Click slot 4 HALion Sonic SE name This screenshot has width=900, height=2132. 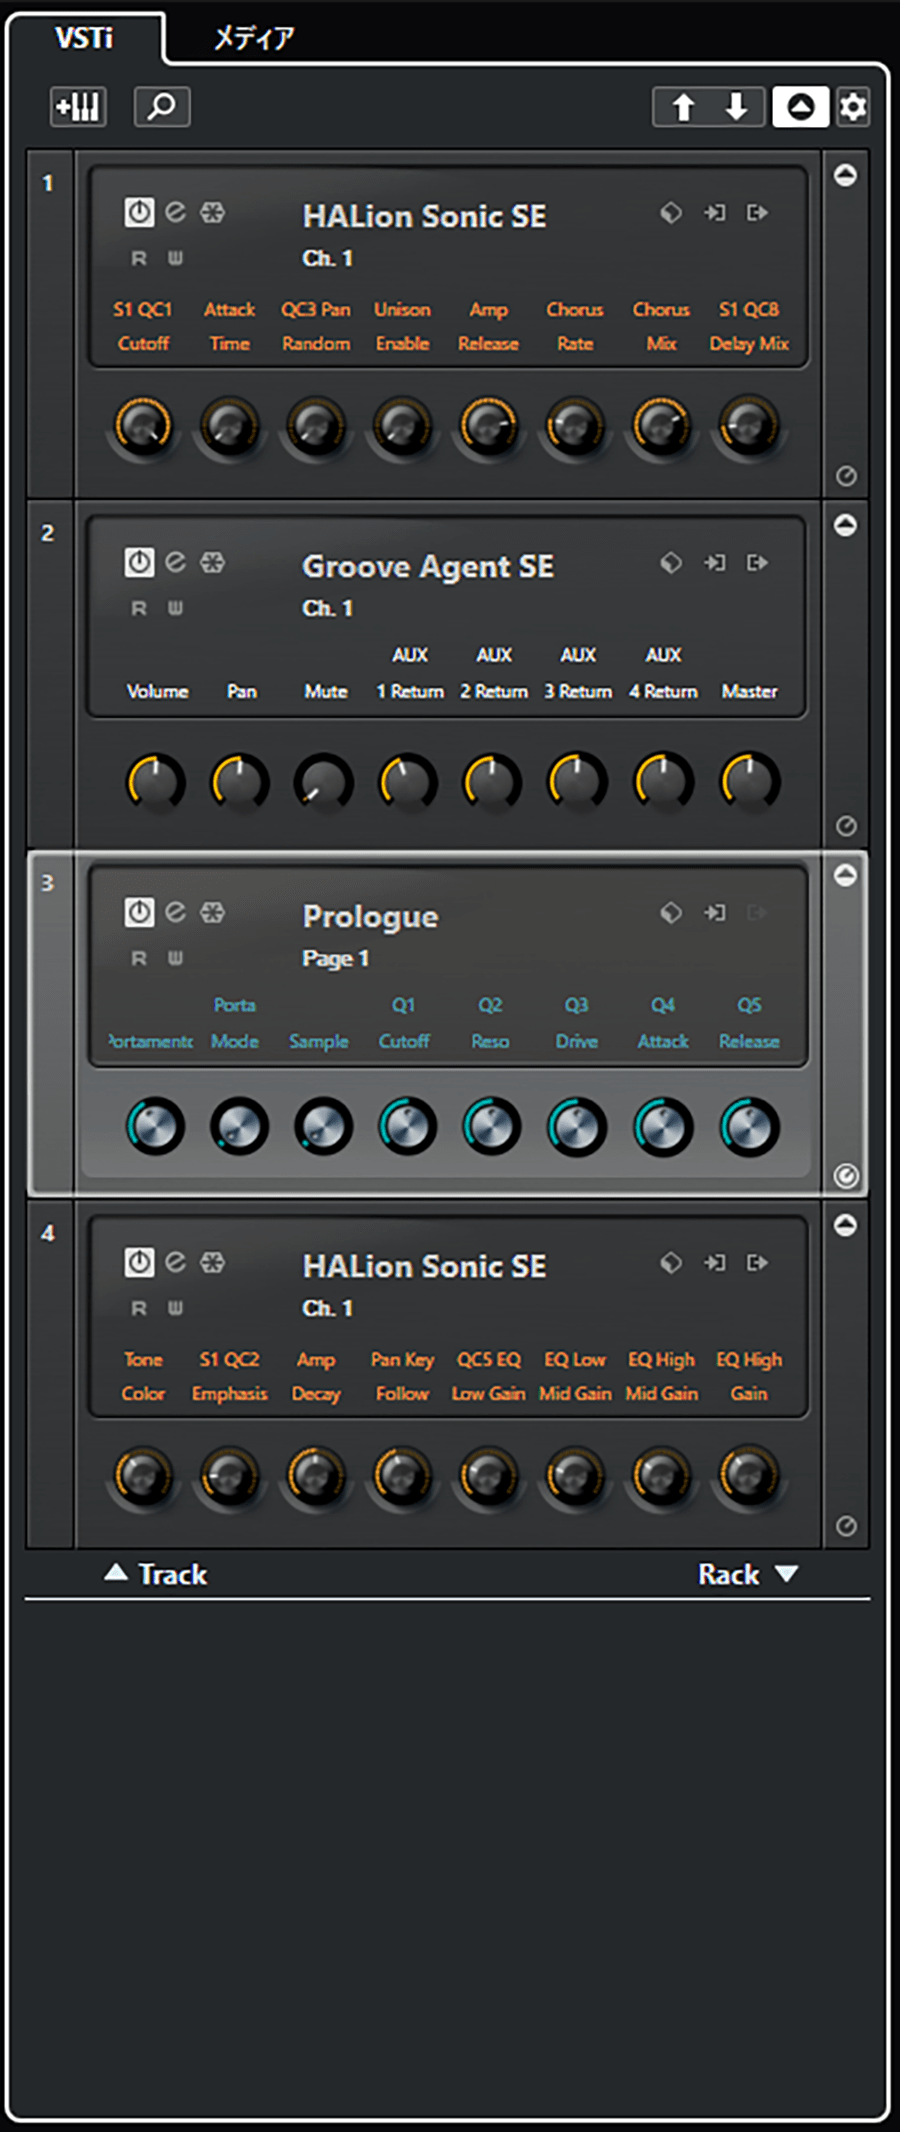point(425,1266)
